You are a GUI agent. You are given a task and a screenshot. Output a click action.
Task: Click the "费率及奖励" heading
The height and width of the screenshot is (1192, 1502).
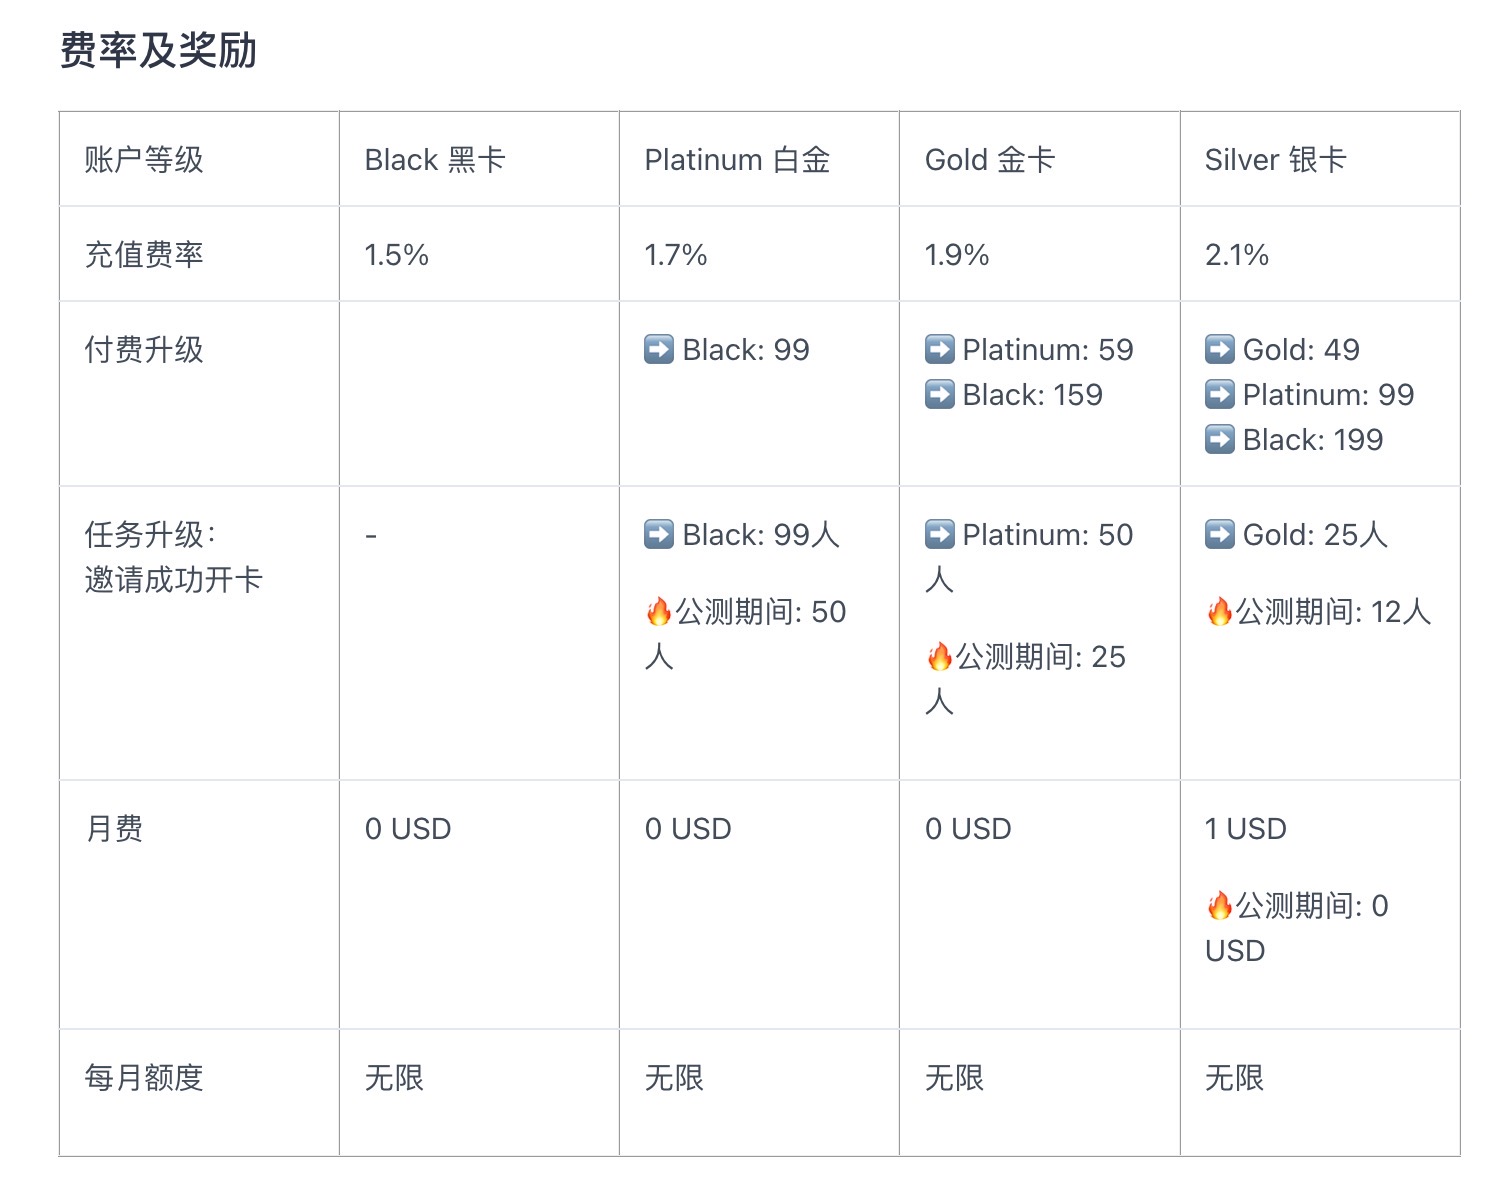point(158,50)
